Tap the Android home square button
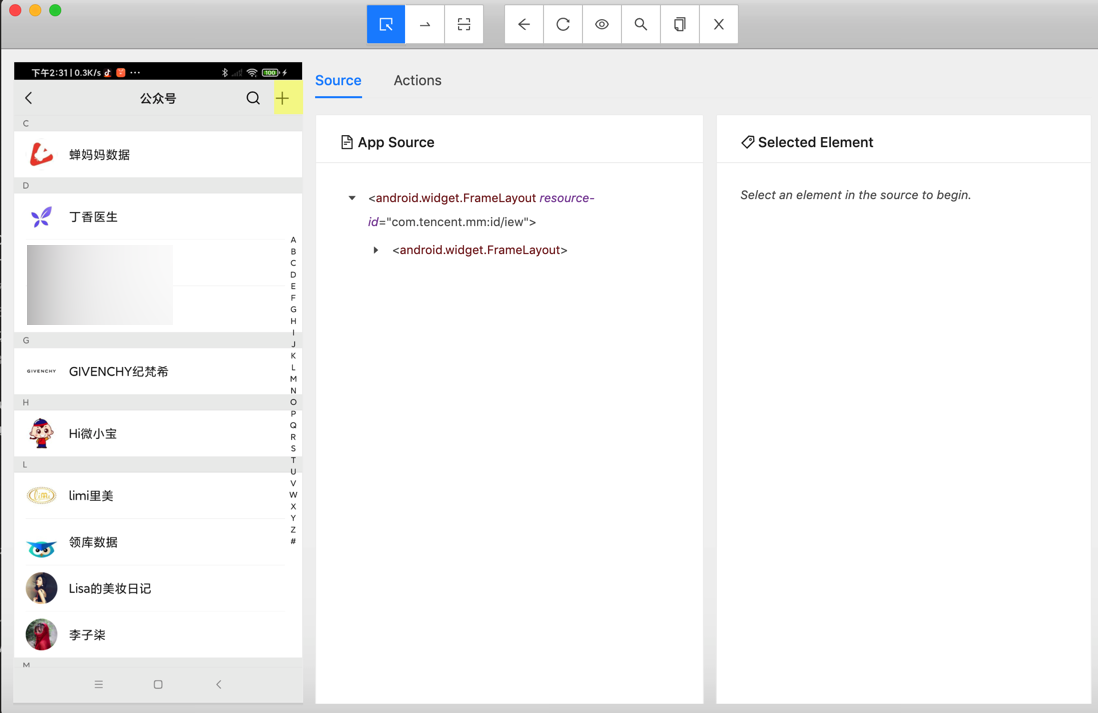 [158, 684]
